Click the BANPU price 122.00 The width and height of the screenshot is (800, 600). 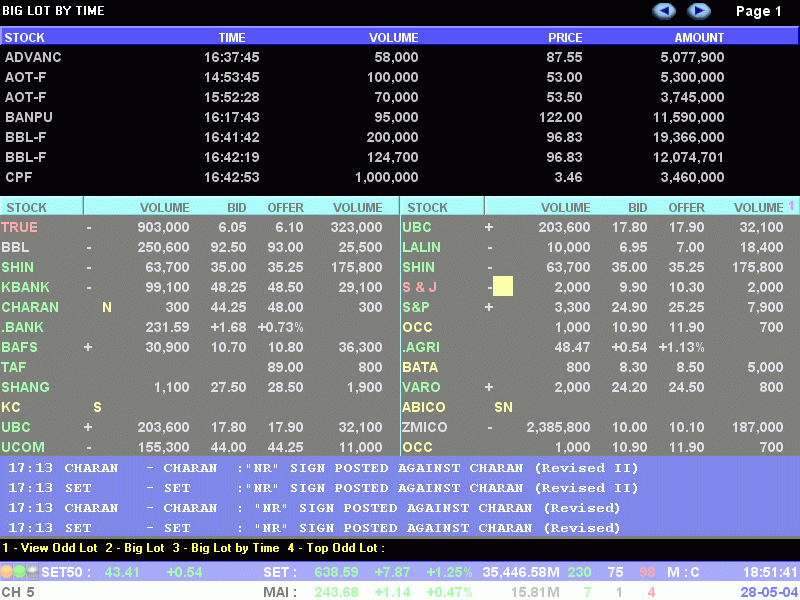[x=560, y=117]
